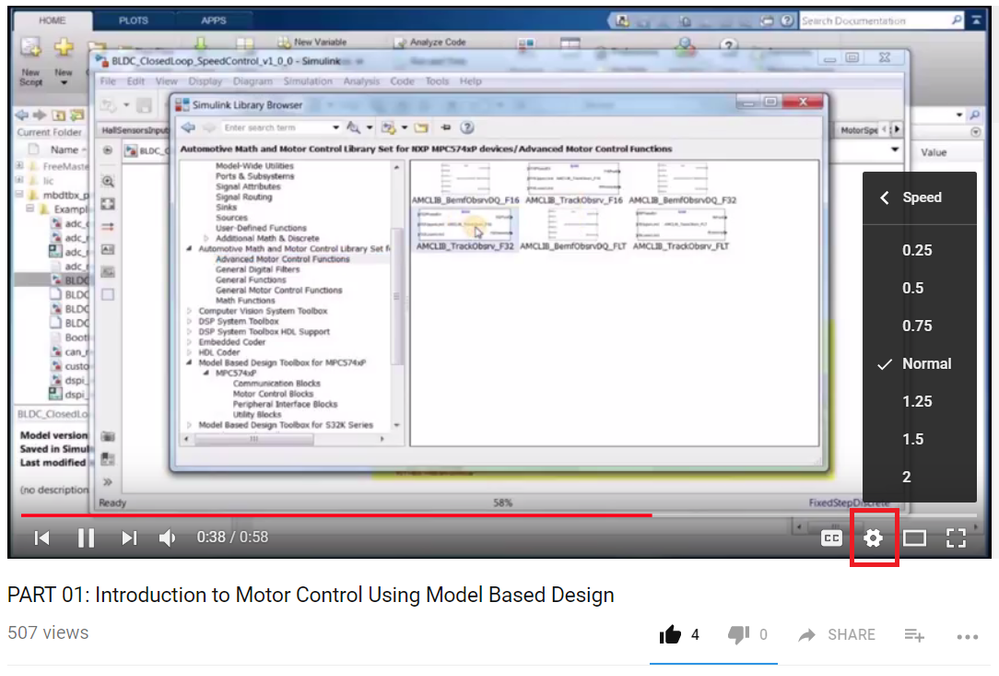The height and width of the screenshot is (676, 999).
Task: Select the AMCLIB_TrackObsrv_FLT block
Action: 681,230
